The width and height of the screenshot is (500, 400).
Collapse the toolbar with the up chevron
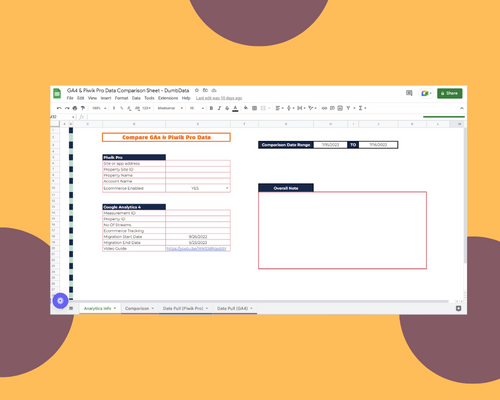tap(462, 108)
